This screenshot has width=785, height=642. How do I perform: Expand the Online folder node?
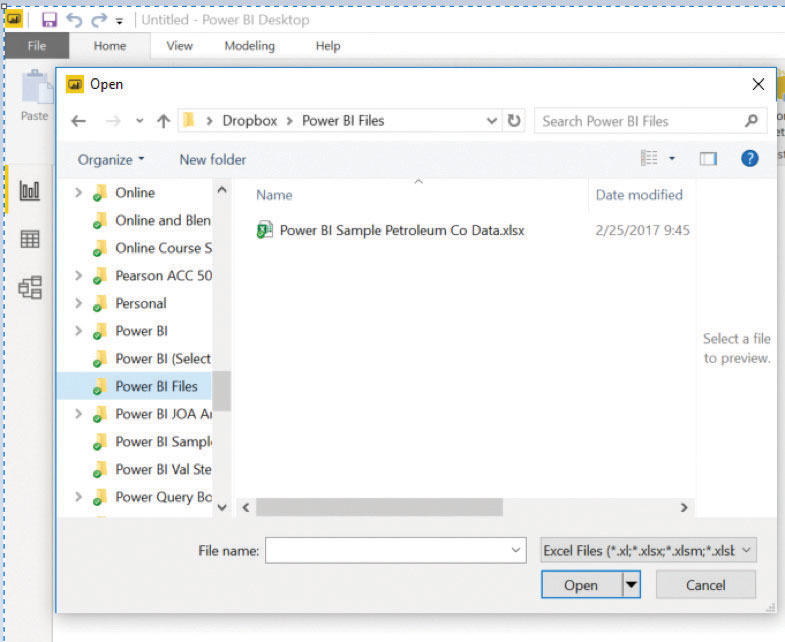pyautogui.click(x=78, y=192)
